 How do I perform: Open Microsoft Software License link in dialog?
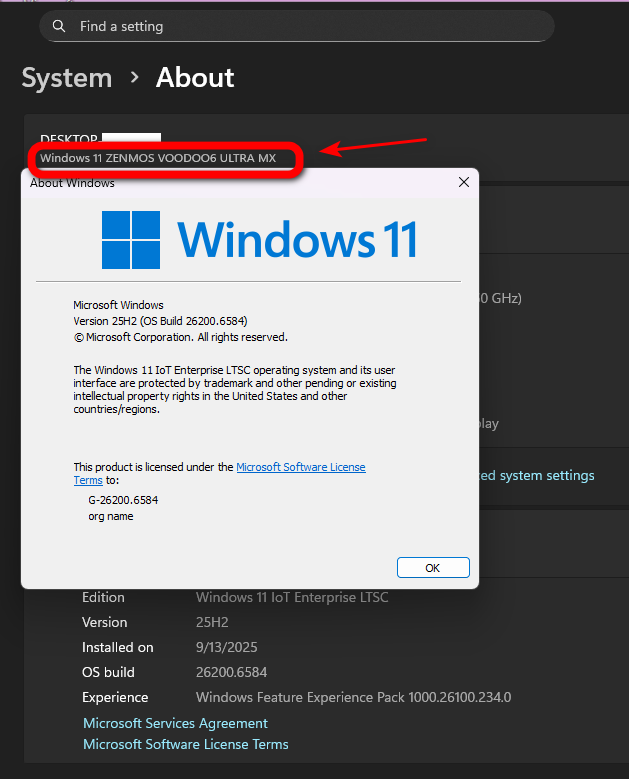coord(301,467)
